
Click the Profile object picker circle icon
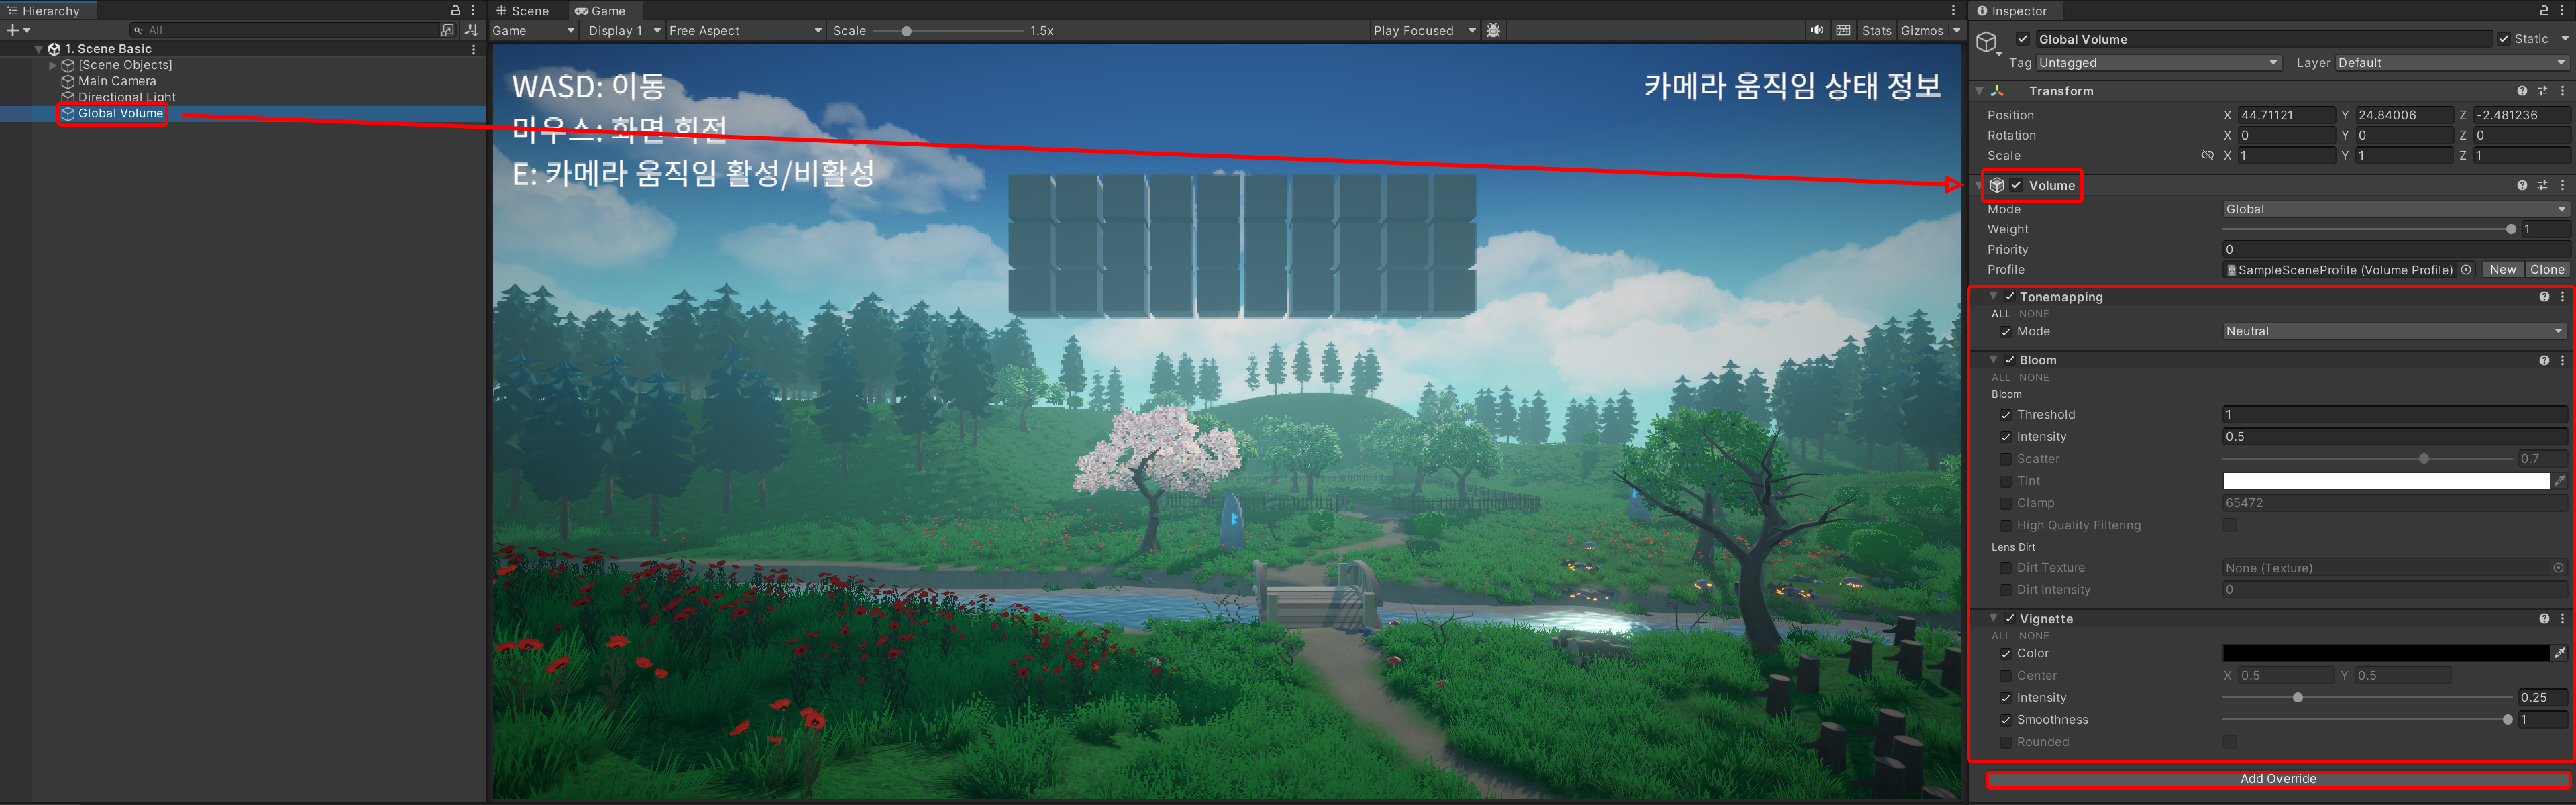click(x=2466, y=270)
